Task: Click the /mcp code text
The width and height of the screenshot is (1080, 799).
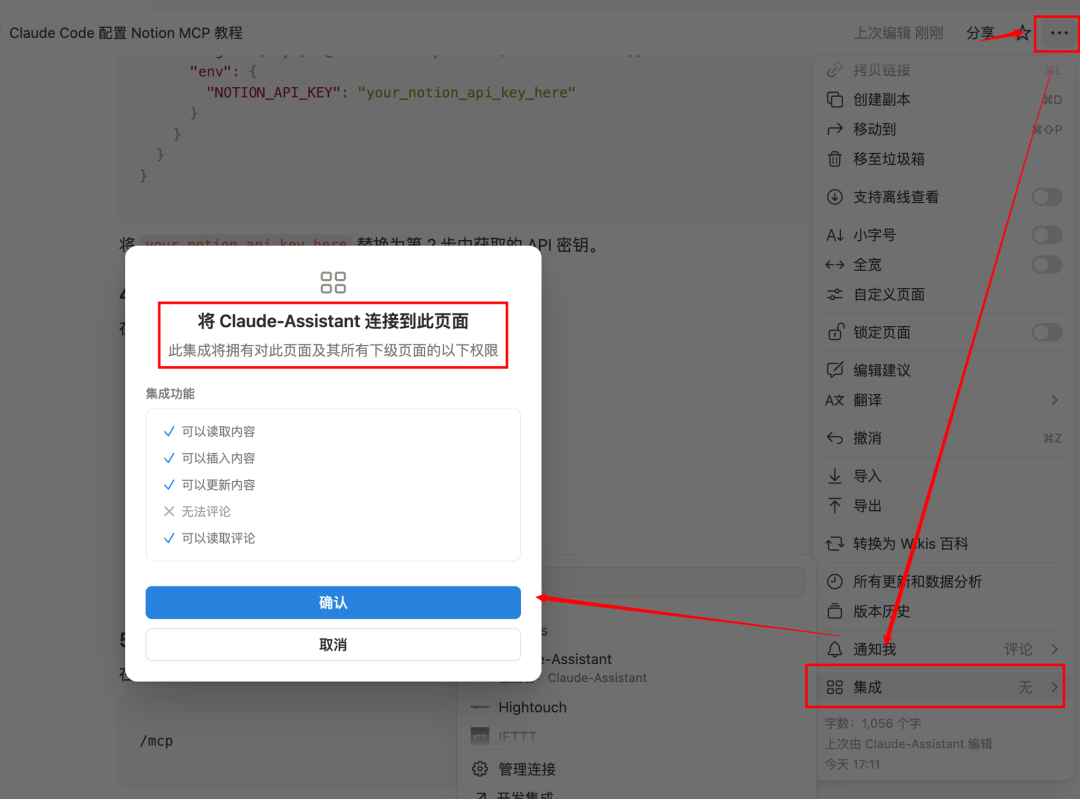Action: pyautogui.click(x=156, y=741)
